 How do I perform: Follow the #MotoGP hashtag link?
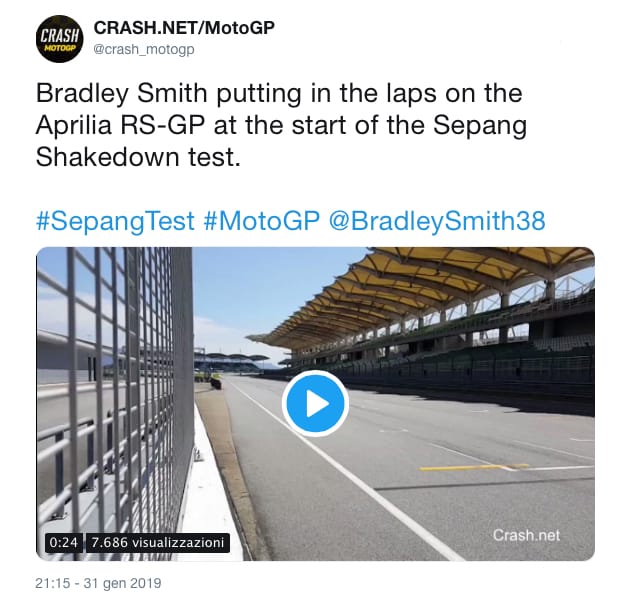coord(262,220)
